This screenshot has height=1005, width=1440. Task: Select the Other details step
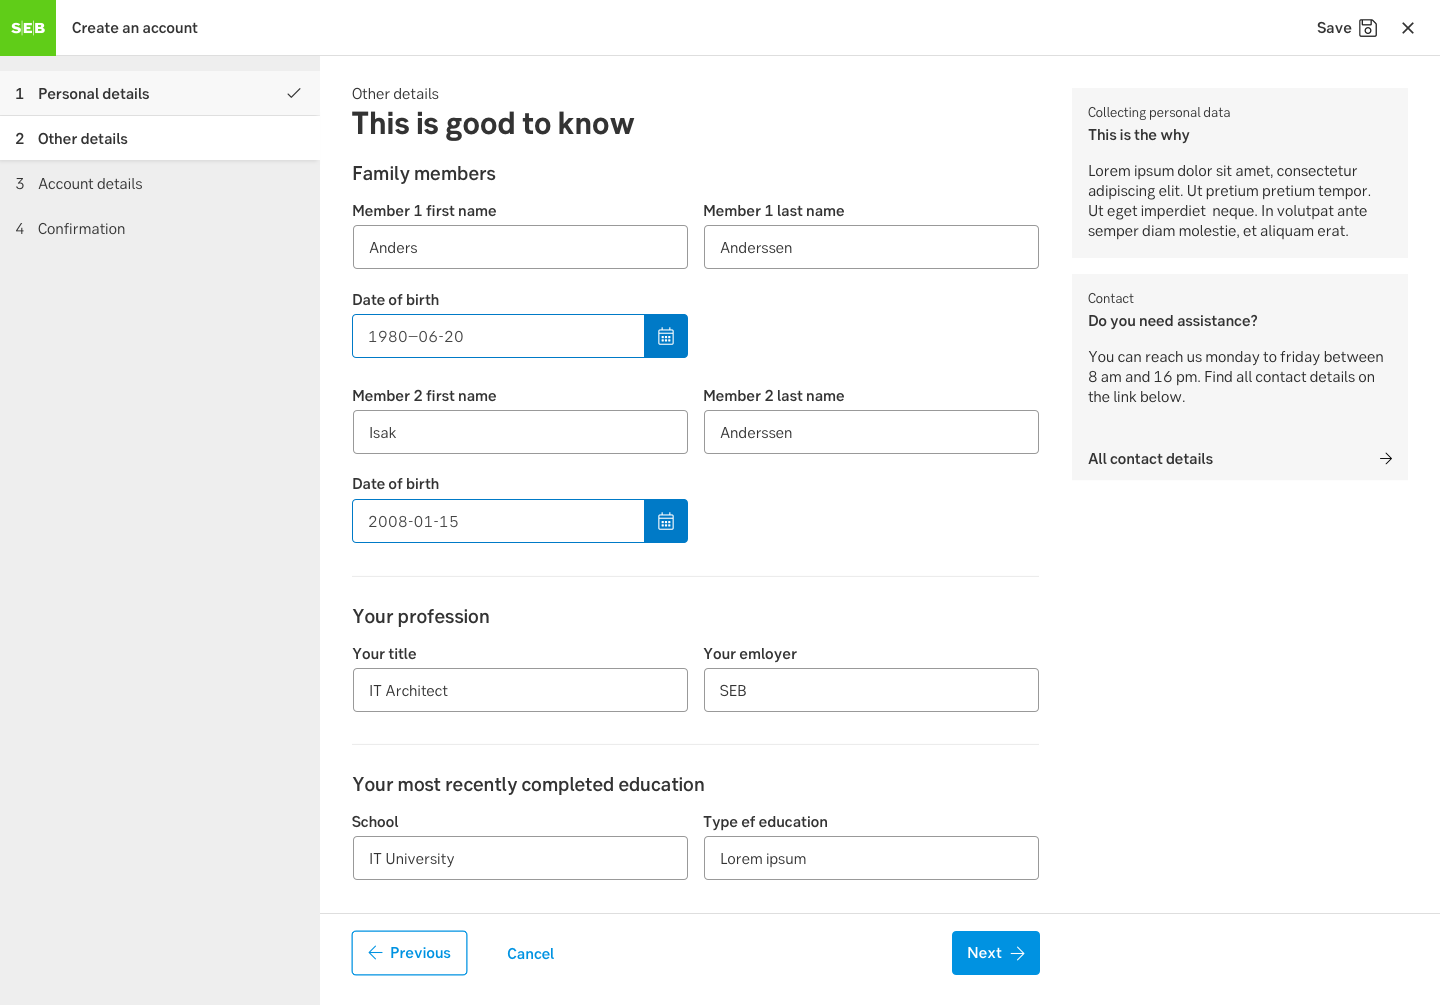click(x=83, y=139)
